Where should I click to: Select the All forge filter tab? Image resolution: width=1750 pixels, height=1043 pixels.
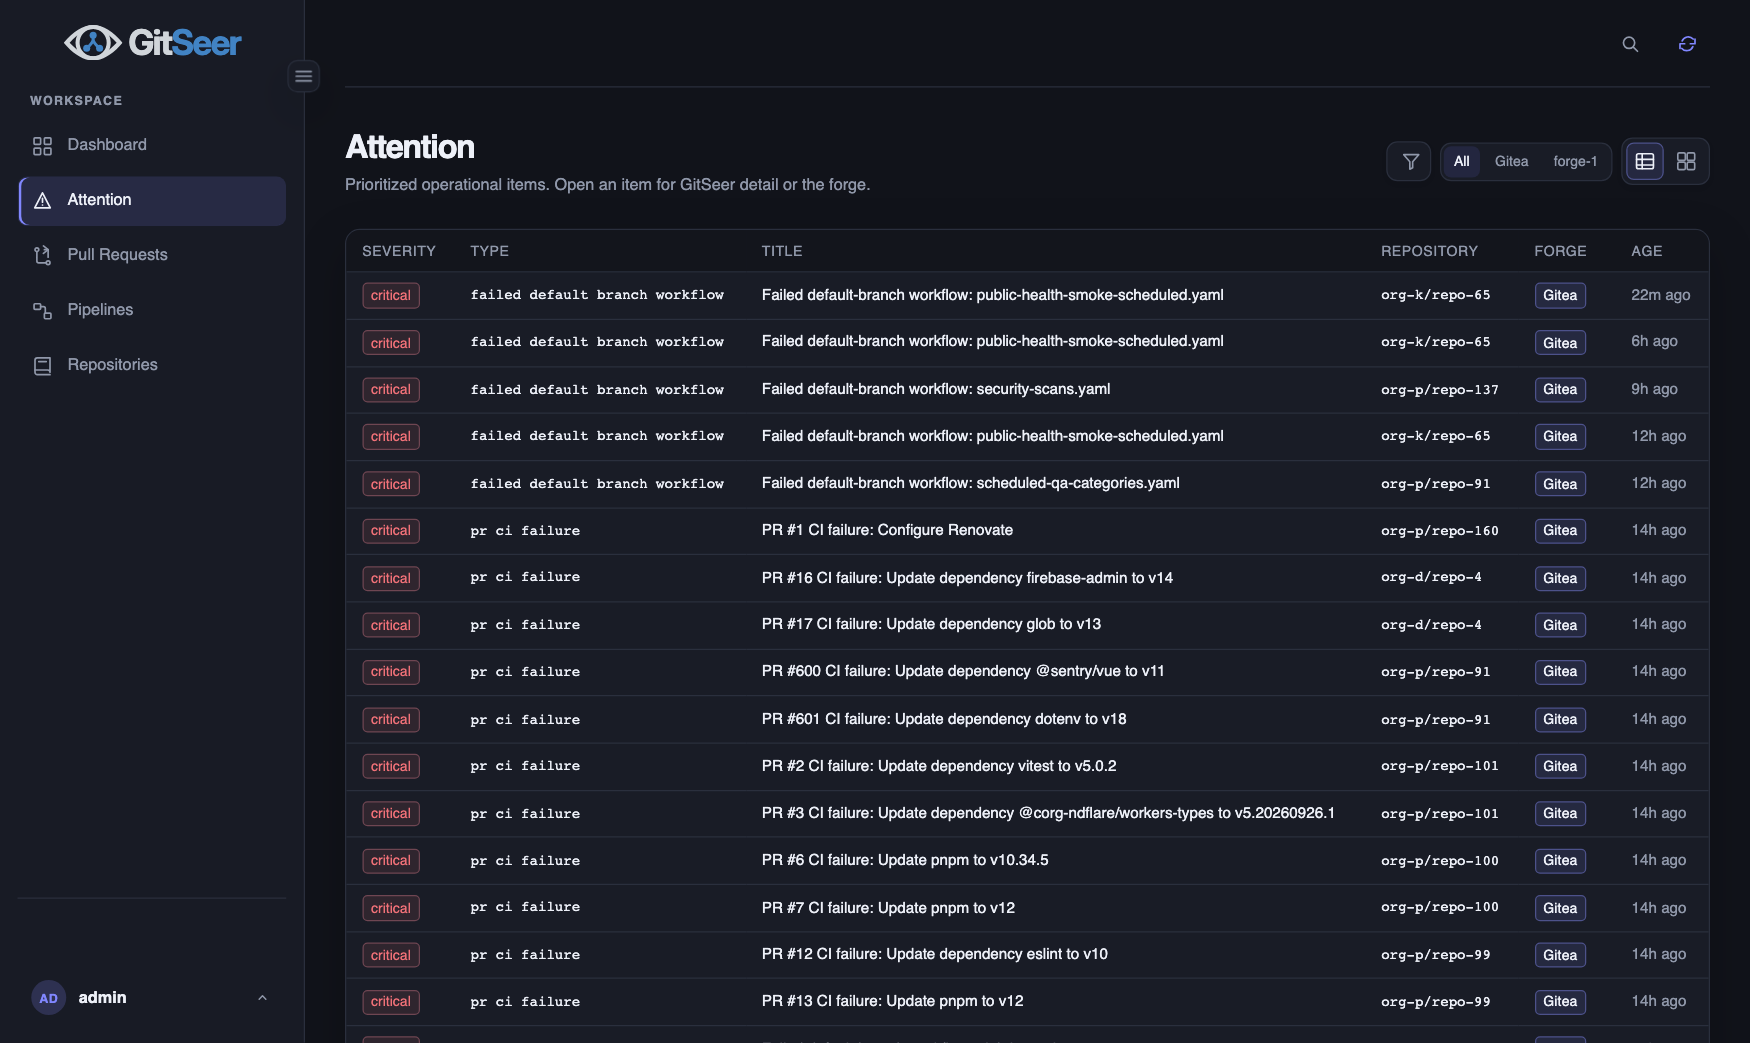[x=1461, y=161]
